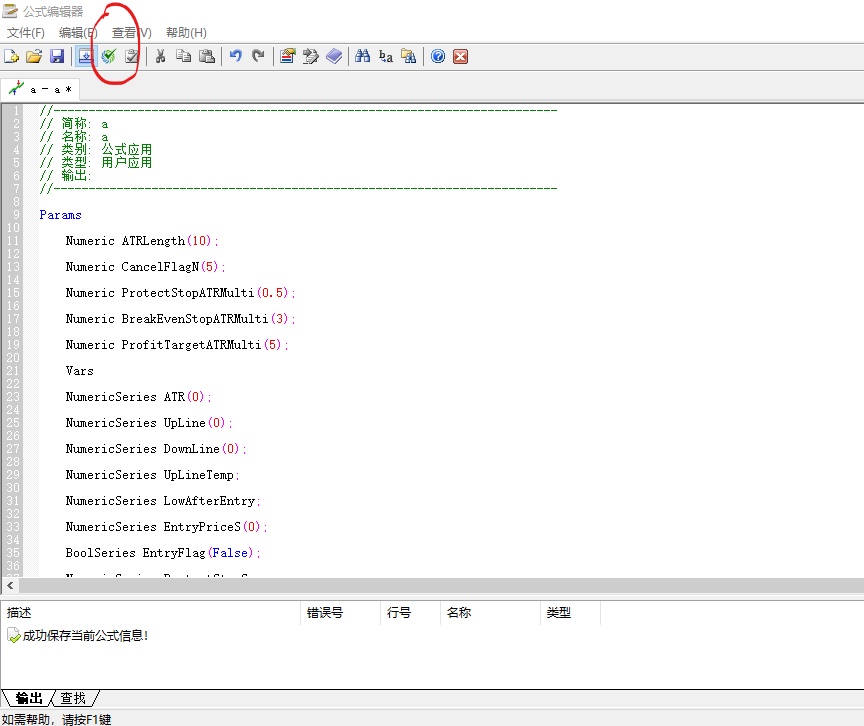
Task: Click the 'Numeric ProfitTargetATRMulti(5);' line
Action: [177, 344]
